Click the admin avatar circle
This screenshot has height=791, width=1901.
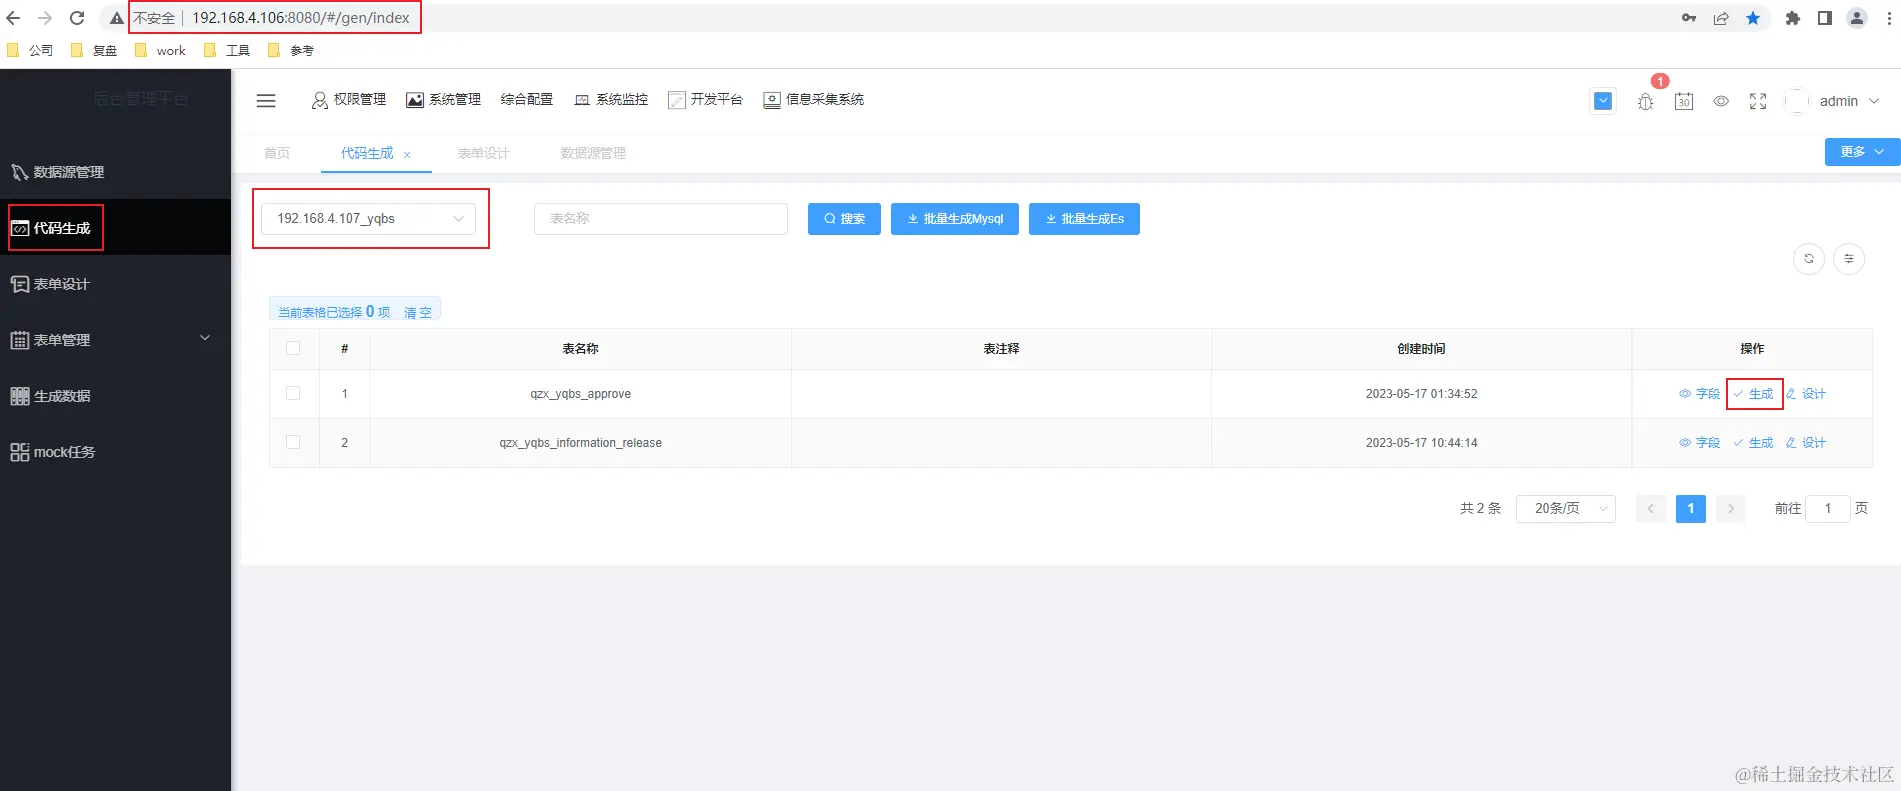[x=1797, y=101]
